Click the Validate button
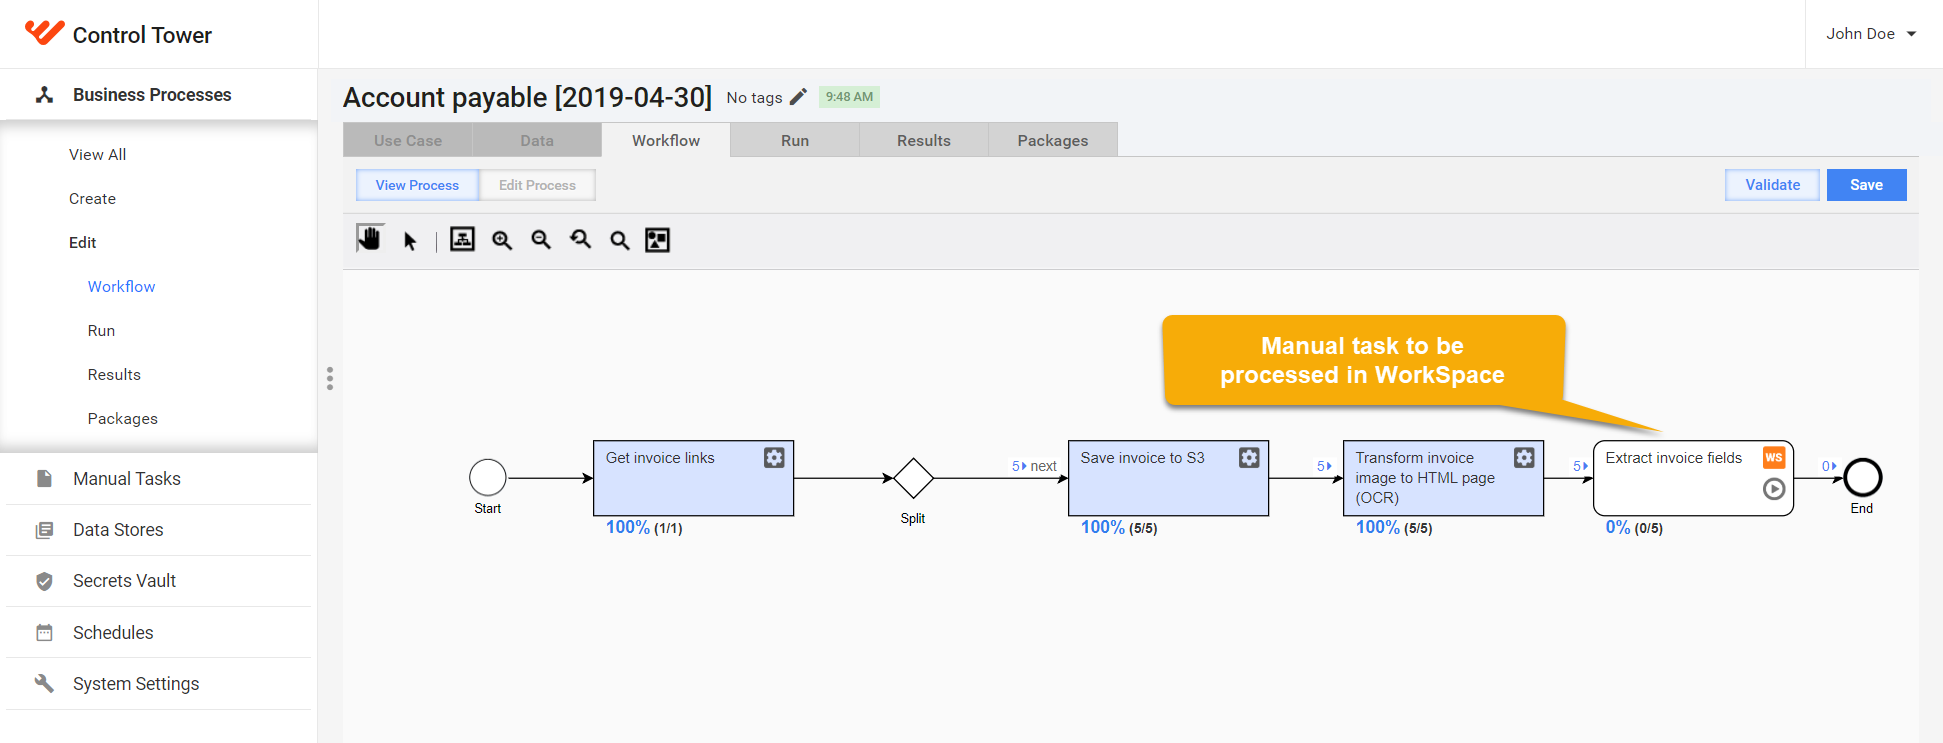 1772,185
